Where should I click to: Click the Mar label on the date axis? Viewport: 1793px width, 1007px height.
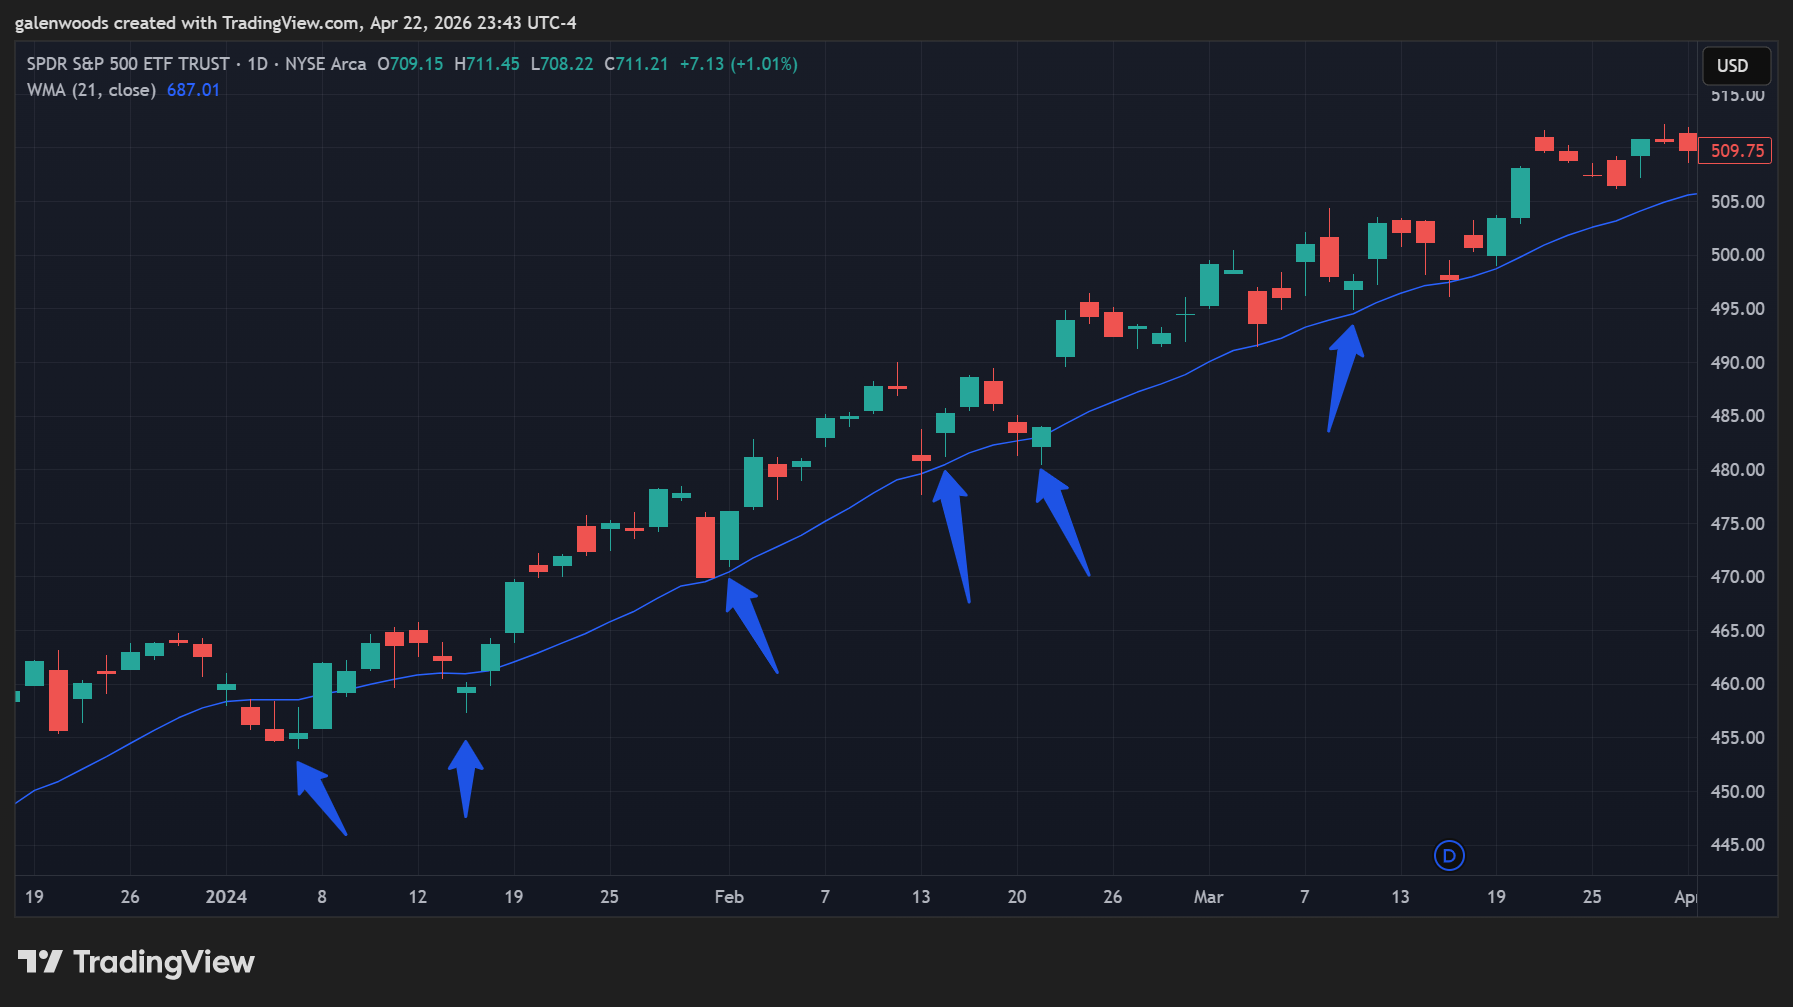click(x=1208, y=897)
